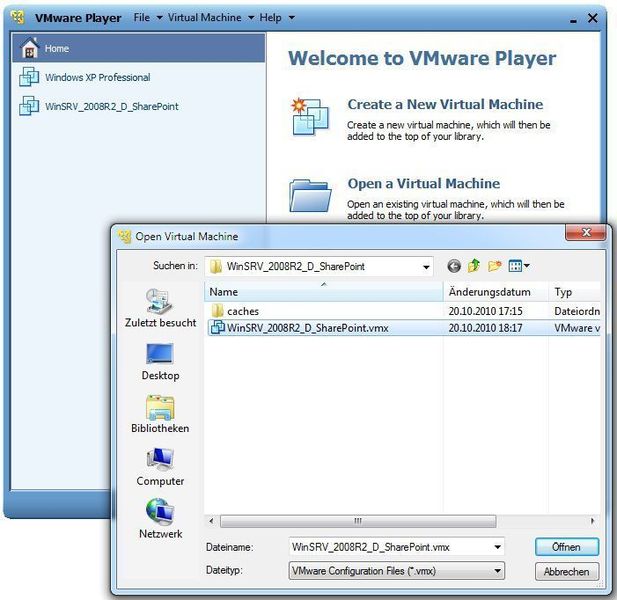Click the Windows XP Professional VM icon
Image resolution: width=617 pixels, height=600 pixels.
(29, 77)
